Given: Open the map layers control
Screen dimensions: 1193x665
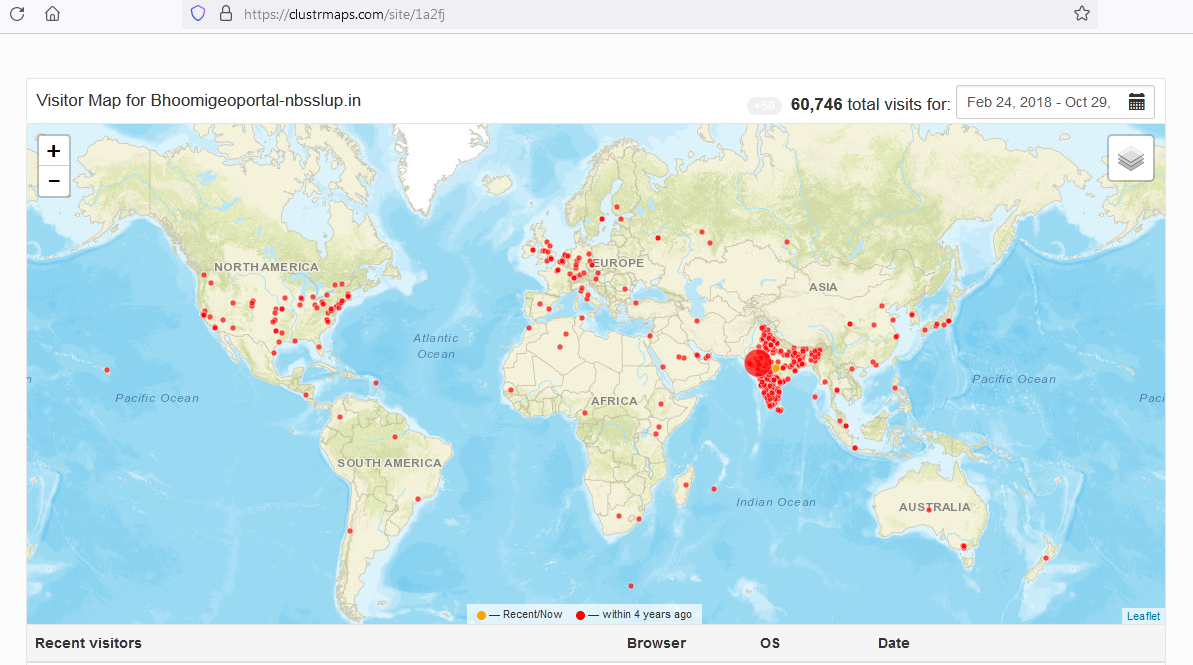Looking at the screenshot, I should (1130, 158).
